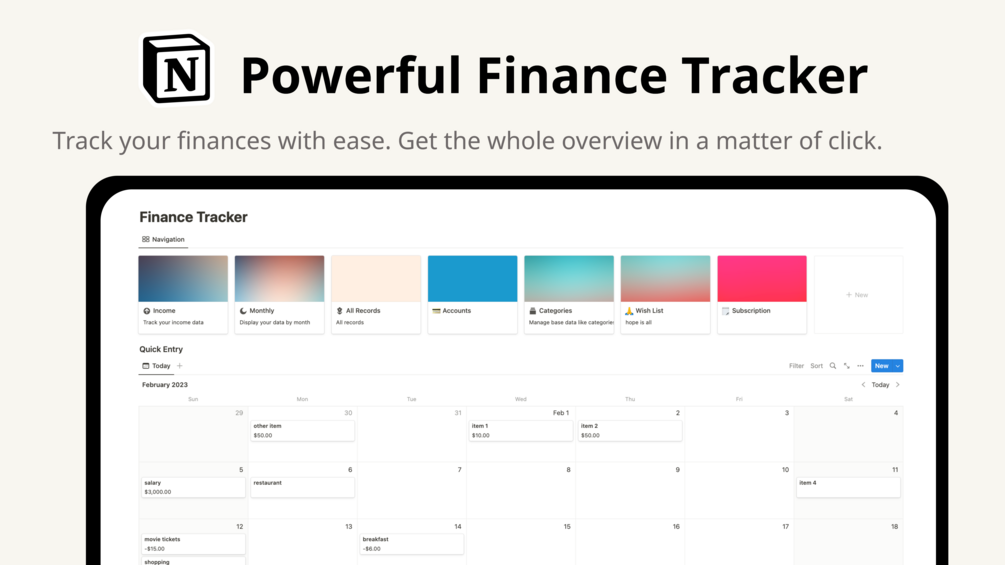The image size is (1005, 565).
Task: Click the plus icon to add view
Action: tap(180, 366)
